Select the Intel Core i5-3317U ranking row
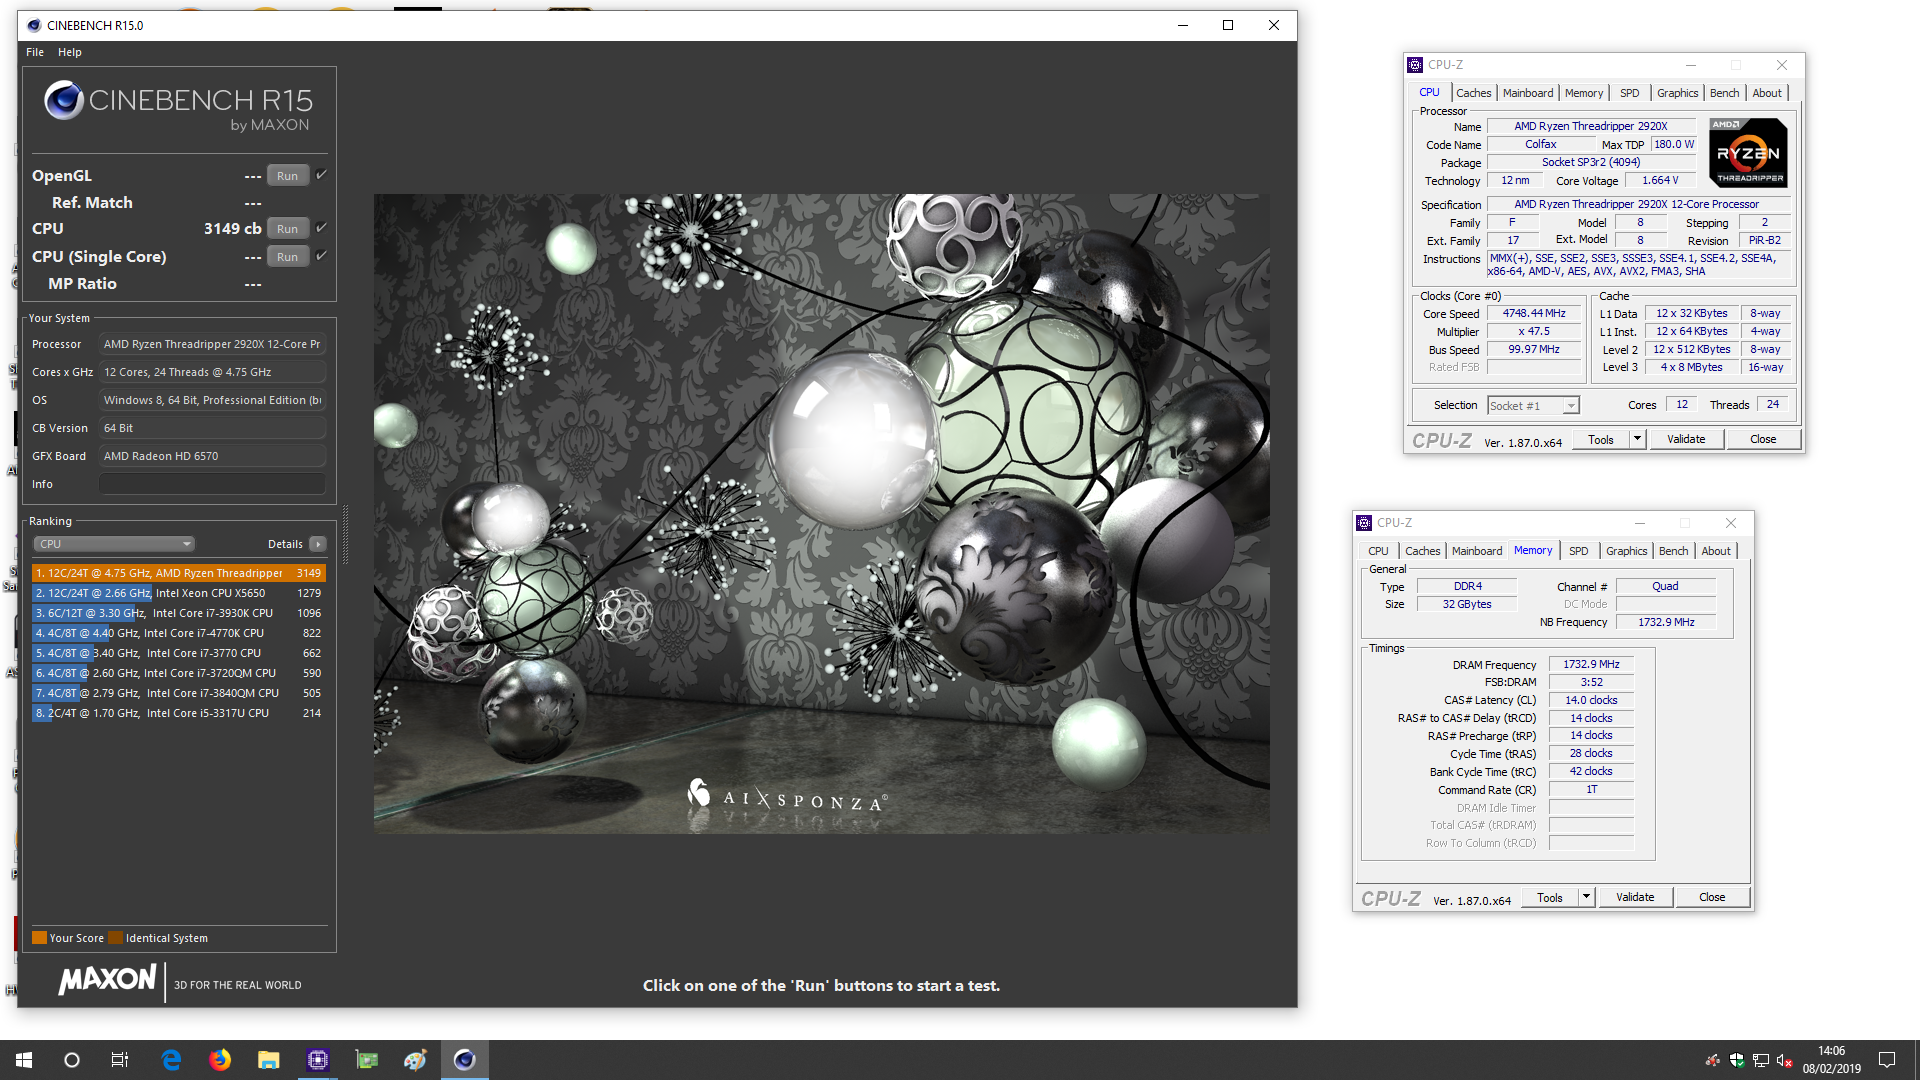The height and width of the screenshot is (1080, 1920). coord(179,713)
